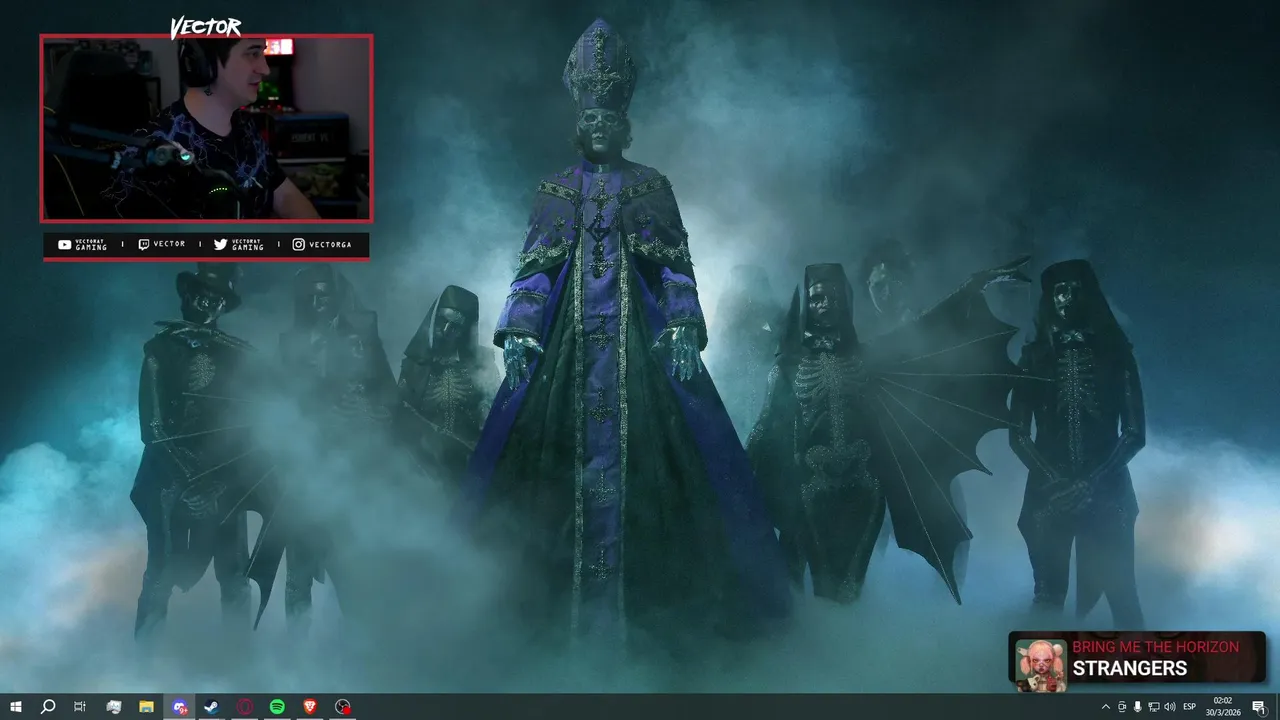This screenshot has height=720, width=1280.
Task: Open the network status tray icon
Action: click(1154, 707)
